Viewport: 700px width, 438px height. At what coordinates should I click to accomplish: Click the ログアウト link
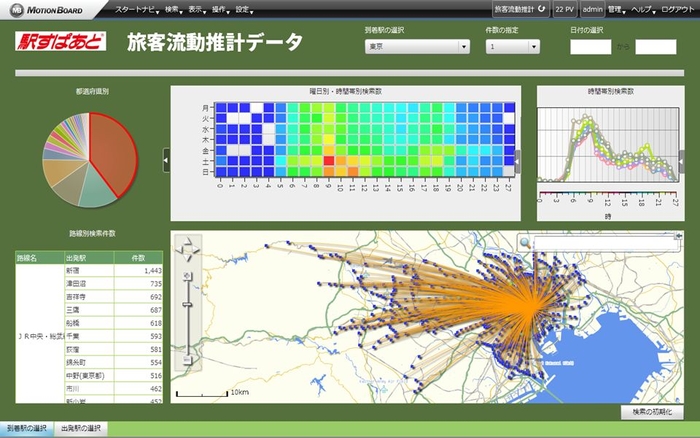678,9
